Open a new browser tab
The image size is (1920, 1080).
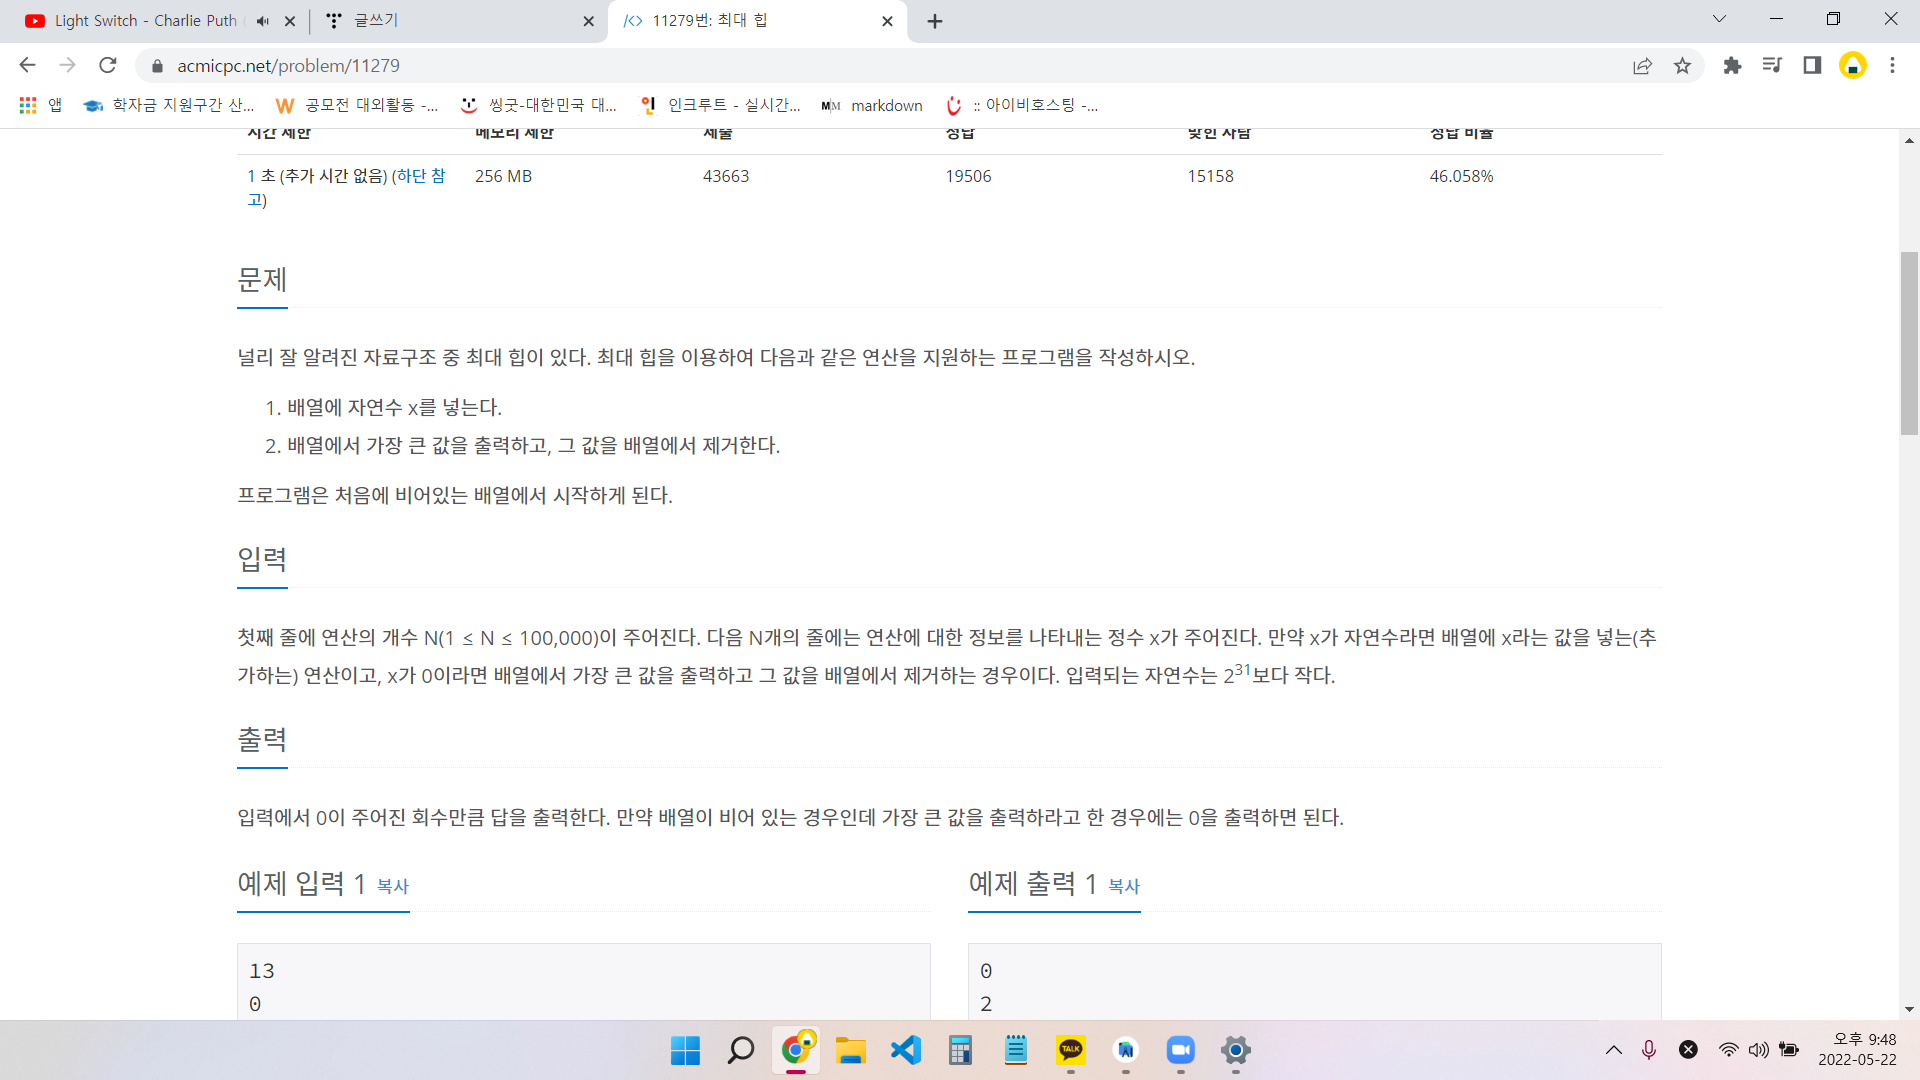pyautogui.click(x=934, y=21)
